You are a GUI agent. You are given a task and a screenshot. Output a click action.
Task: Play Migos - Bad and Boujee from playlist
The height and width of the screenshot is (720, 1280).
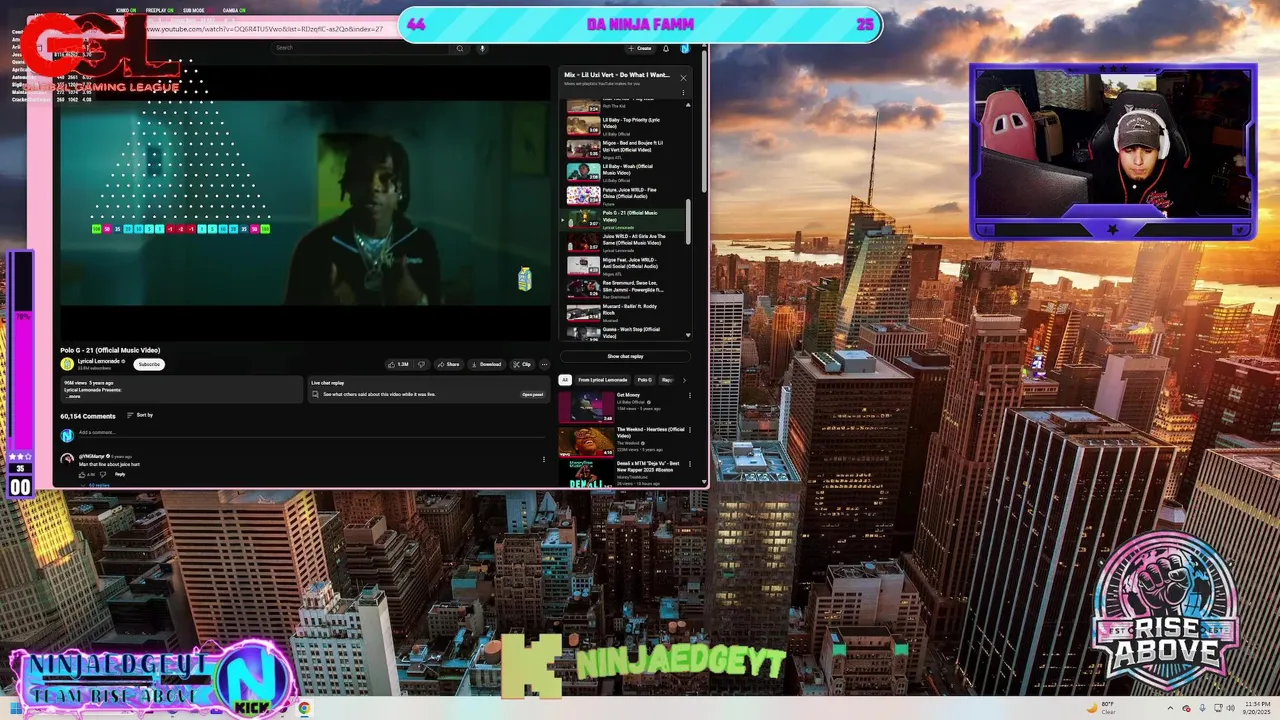(627, 149)
